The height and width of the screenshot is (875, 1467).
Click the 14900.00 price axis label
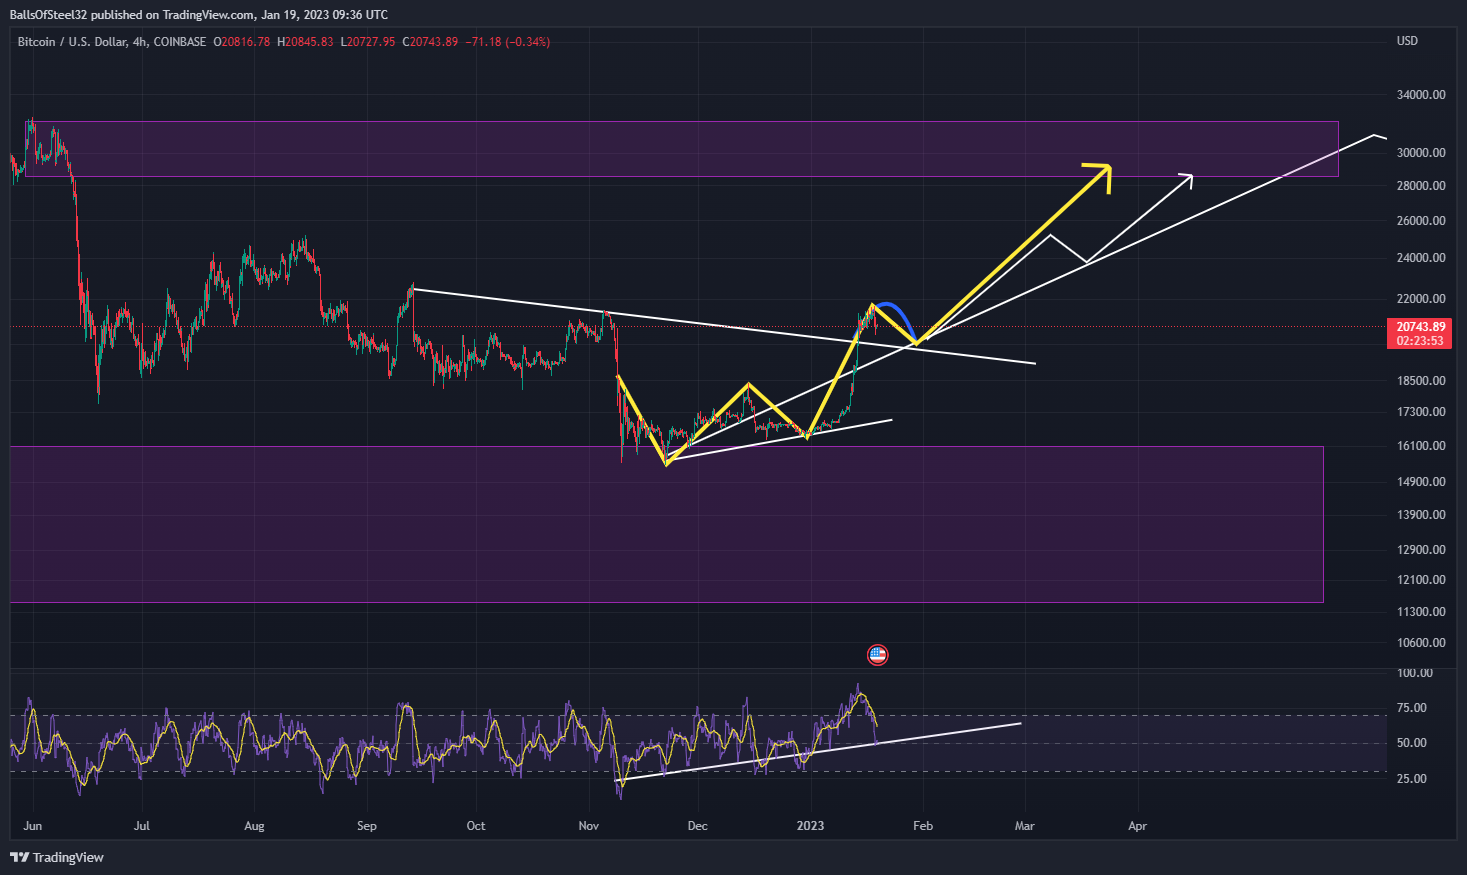click(x=1421, y=482)
